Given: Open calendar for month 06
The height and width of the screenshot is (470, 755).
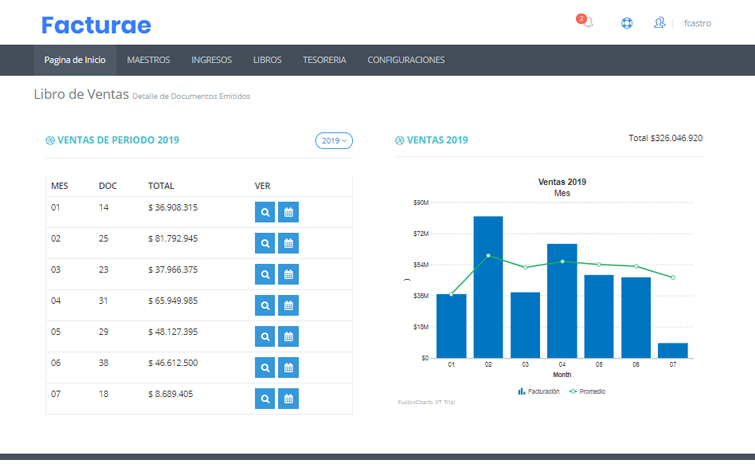Looking at the screenshot, I should (x=288, y=367).
